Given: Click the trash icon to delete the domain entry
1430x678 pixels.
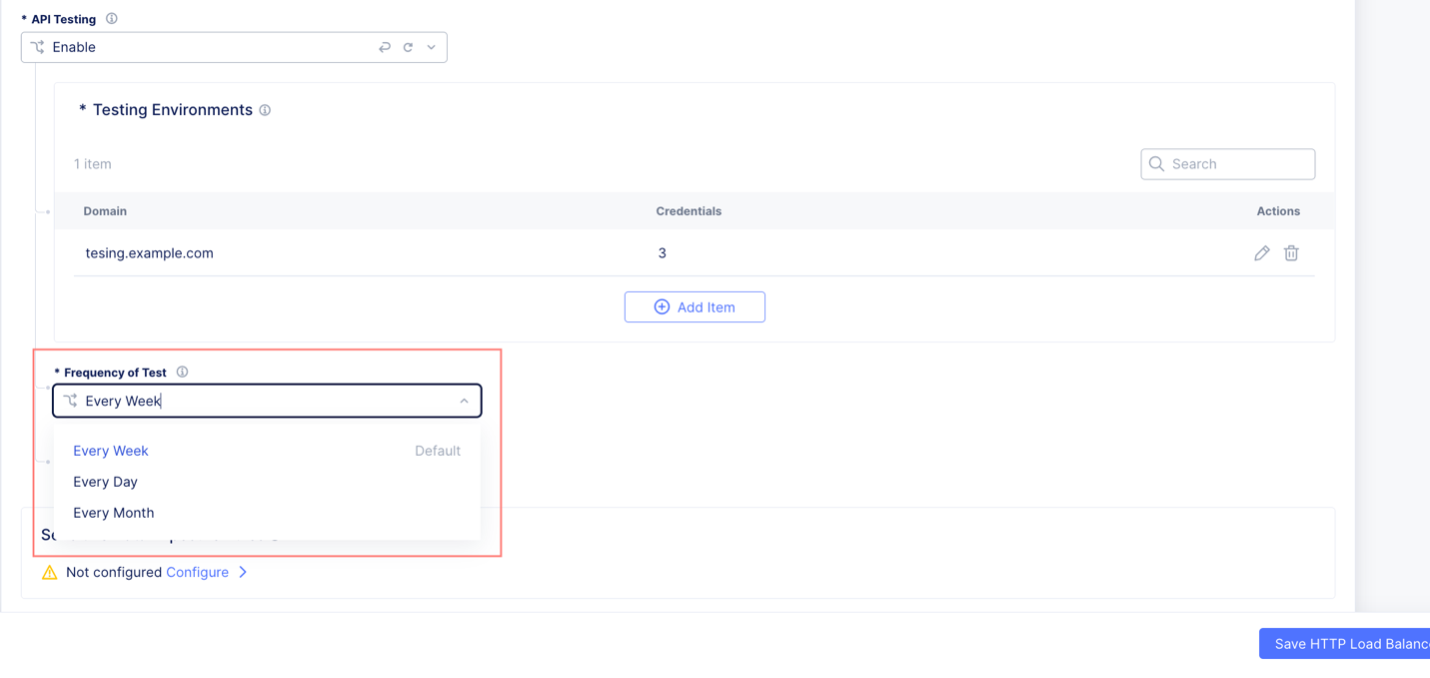Looking at the screenshot, I should (1291, 253).
